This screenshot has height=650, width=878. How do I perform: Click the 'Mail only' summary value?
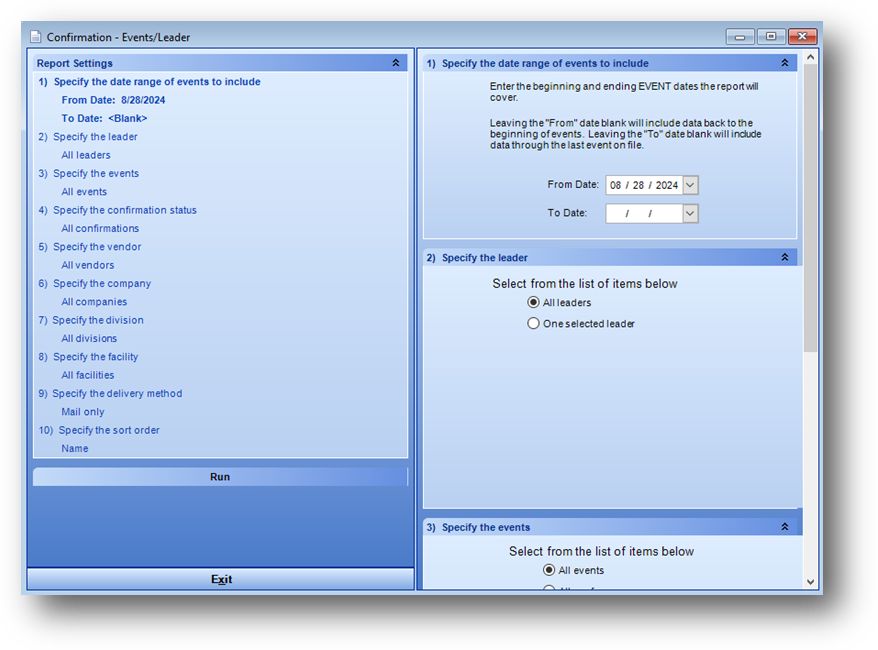pyautogui.click(x=83, y=411)
